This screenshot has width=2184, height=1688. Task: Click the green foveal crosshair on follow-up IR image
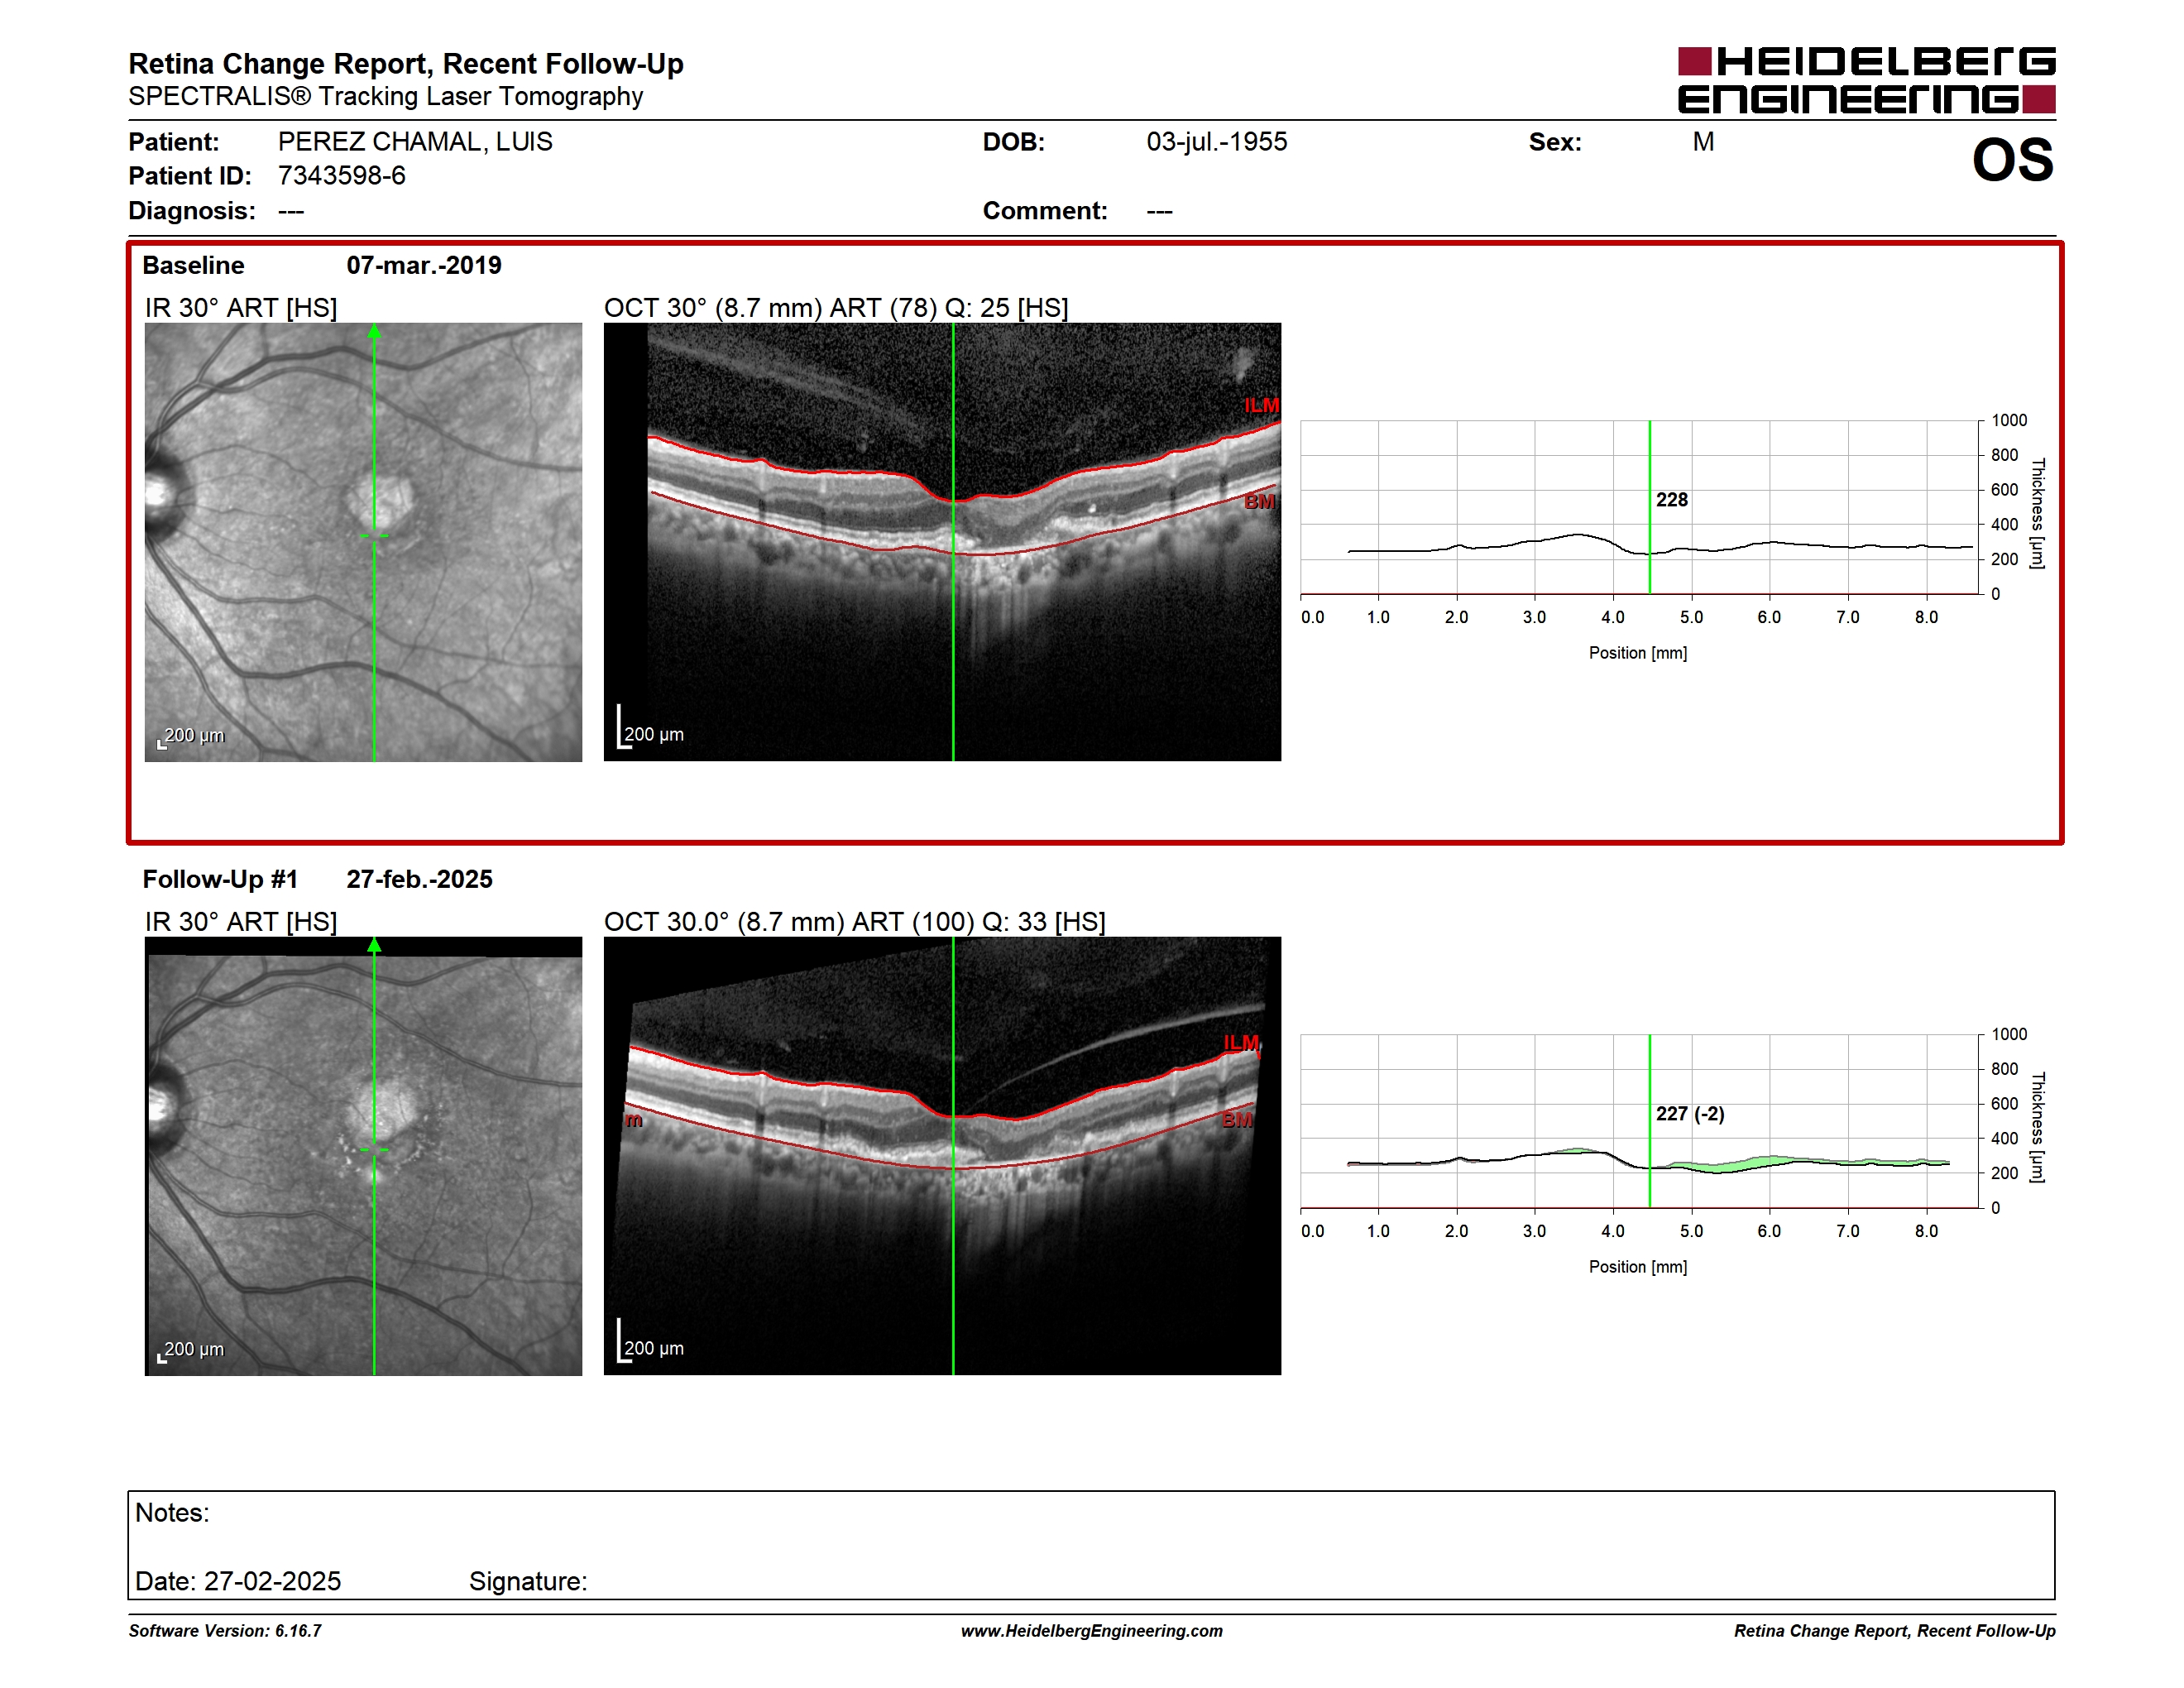(x=374, y=1151)
